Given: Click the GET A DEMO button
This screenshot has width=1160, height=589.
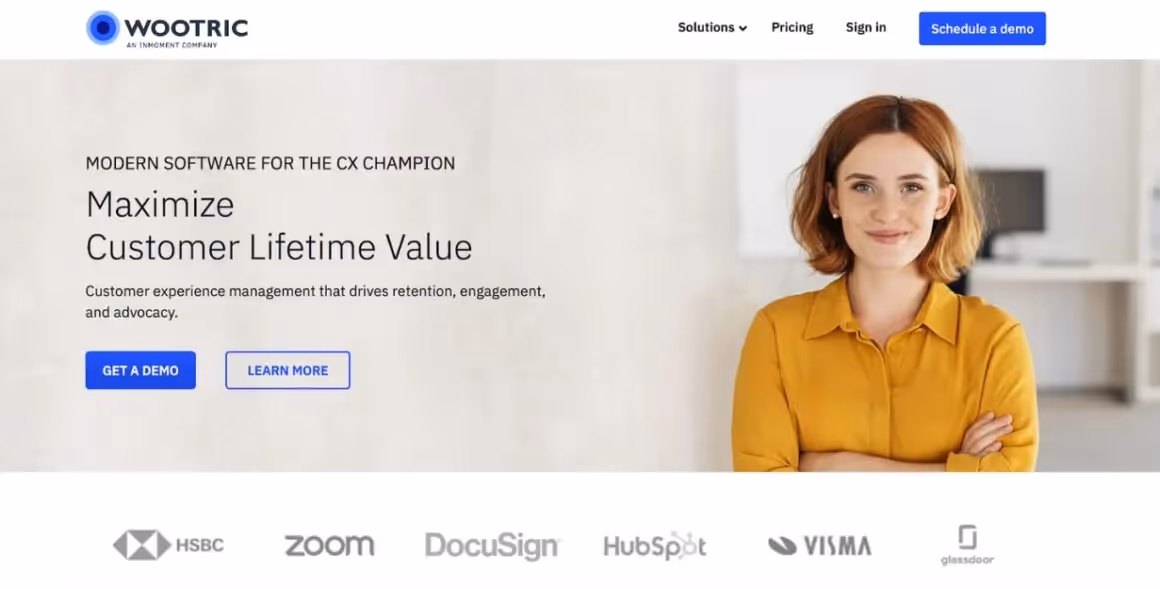Looking at the screenshot, I should (141, 370).
